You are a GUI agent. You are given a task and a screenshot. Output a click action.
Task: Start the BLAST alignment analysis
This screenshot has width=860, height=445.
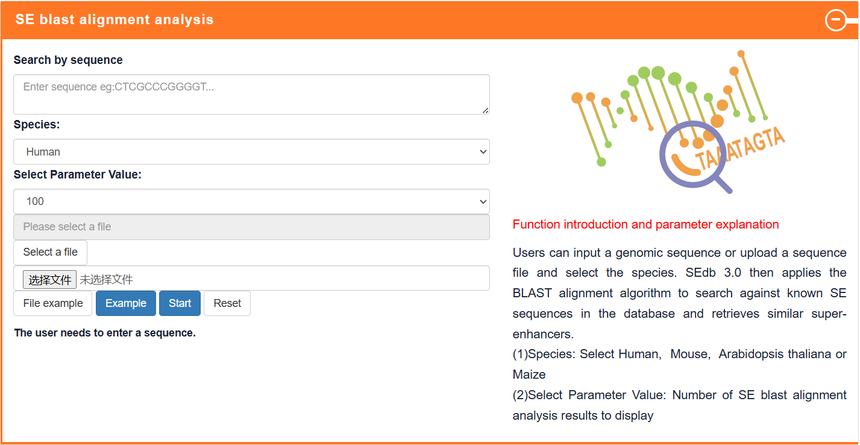(x=180, y=303)
